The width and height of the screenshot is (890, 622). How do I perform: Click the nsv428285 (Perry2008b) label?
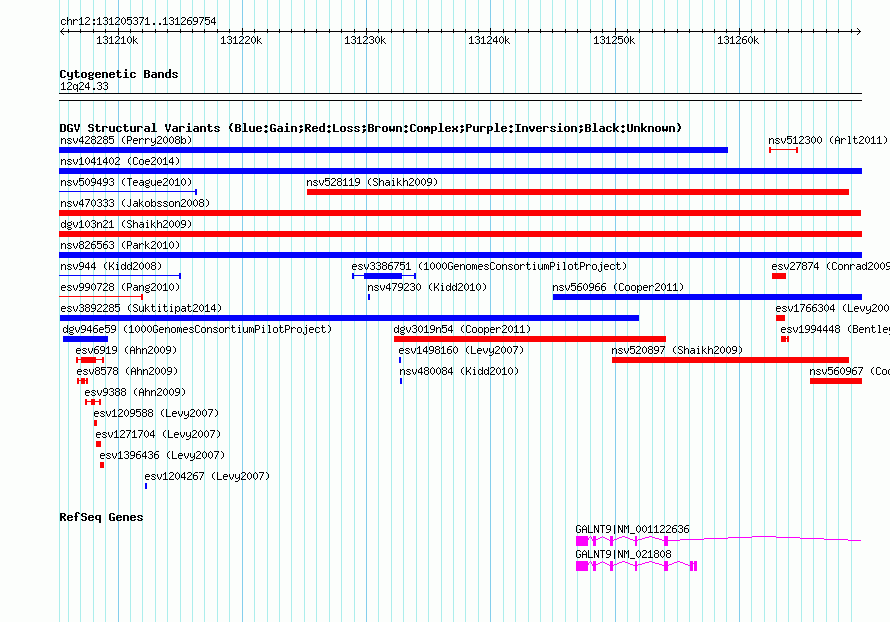(x=126, y=140)
